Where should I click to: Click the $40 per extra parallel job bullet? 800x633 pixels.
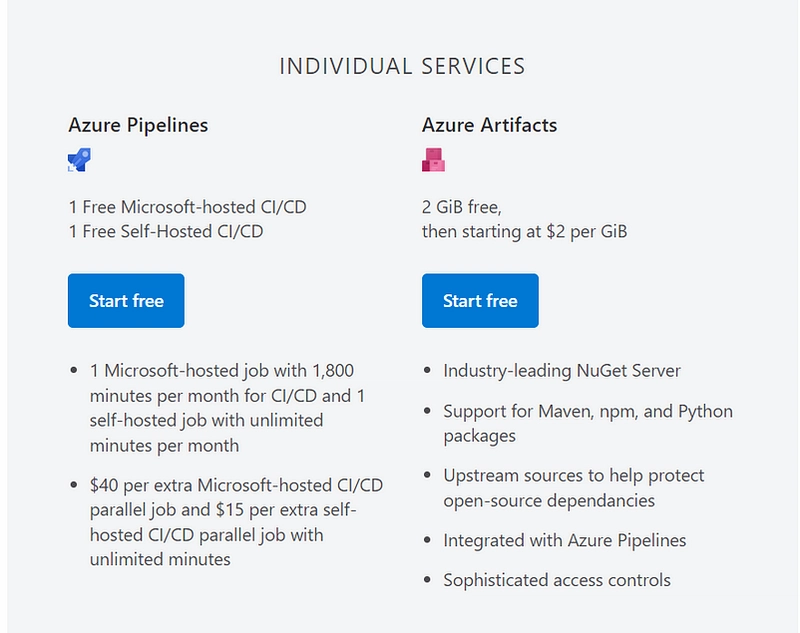pyautogui.click(x=236, y=522)
